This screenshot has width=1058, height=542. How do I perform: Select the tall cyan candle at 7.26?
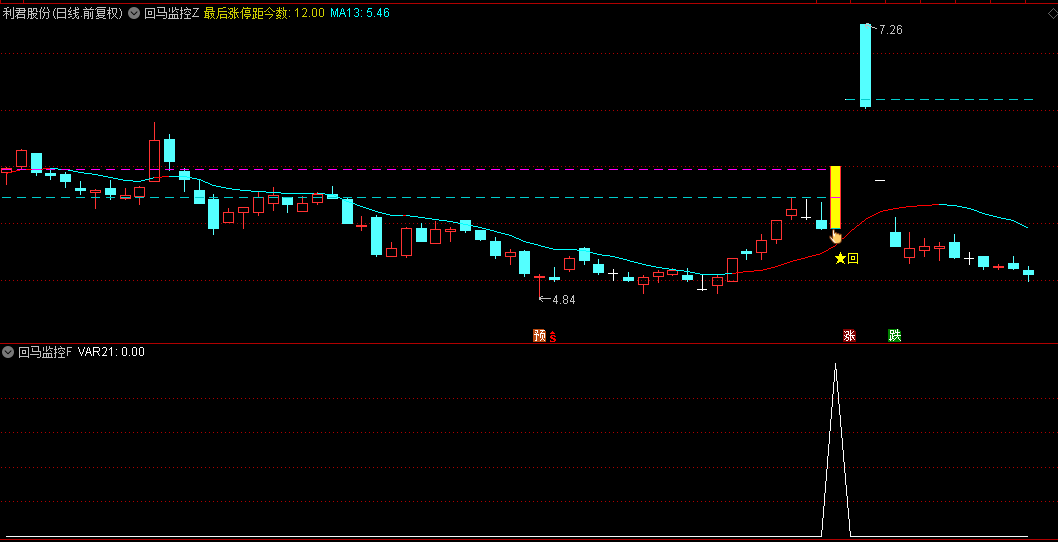tap(865, 65)
